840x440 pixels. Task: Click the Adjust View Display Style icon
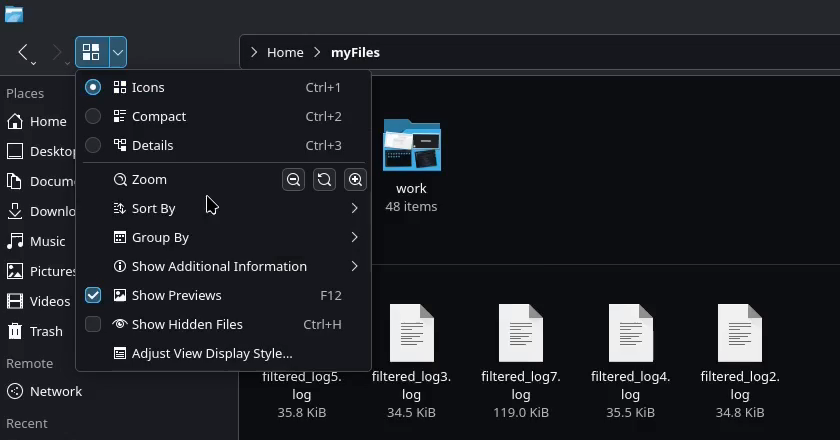point(120,353)
